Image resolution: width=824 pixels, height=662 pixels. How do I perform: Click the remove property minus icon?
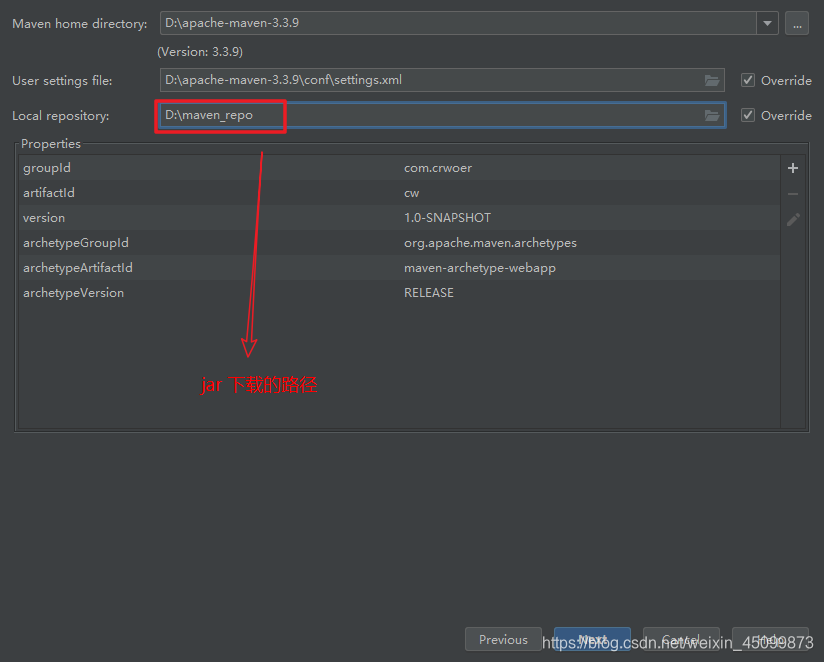coord(793,193)
